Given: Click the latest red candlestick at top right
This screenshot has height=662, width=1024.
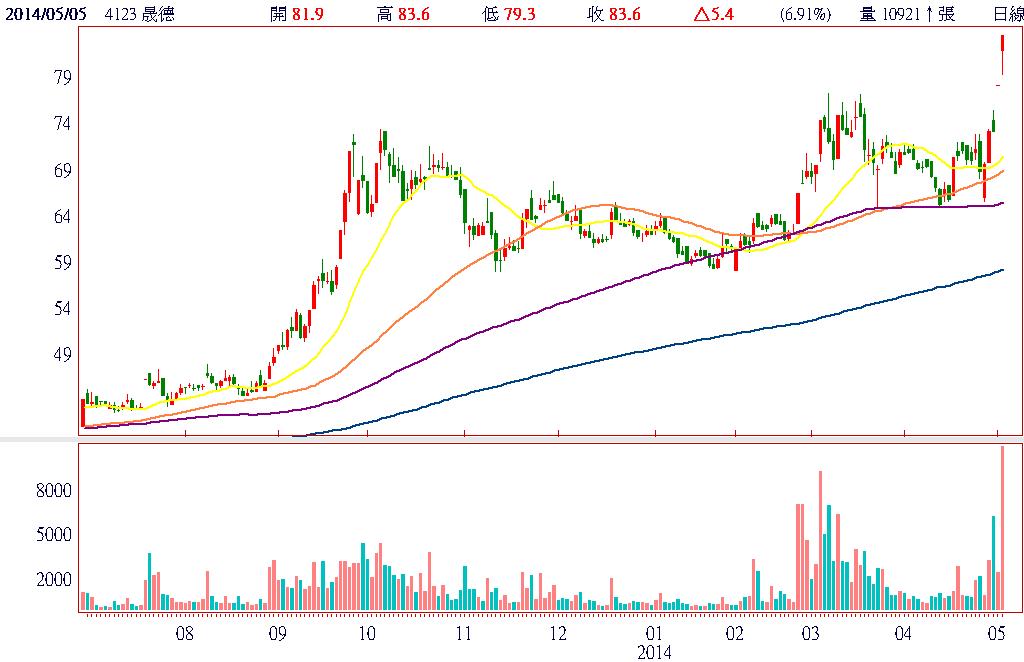Looking at the screenshot, I should (x=1002, y=43).
